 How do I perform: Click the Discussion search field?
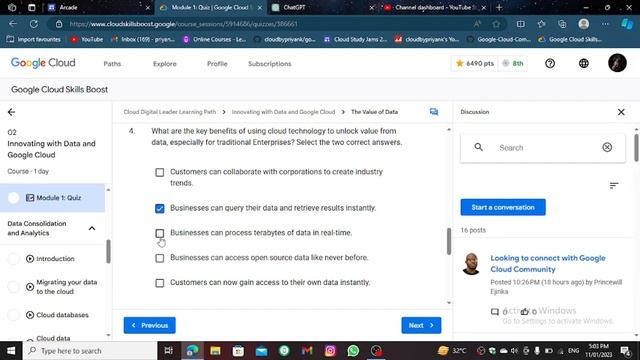point(543,148)
